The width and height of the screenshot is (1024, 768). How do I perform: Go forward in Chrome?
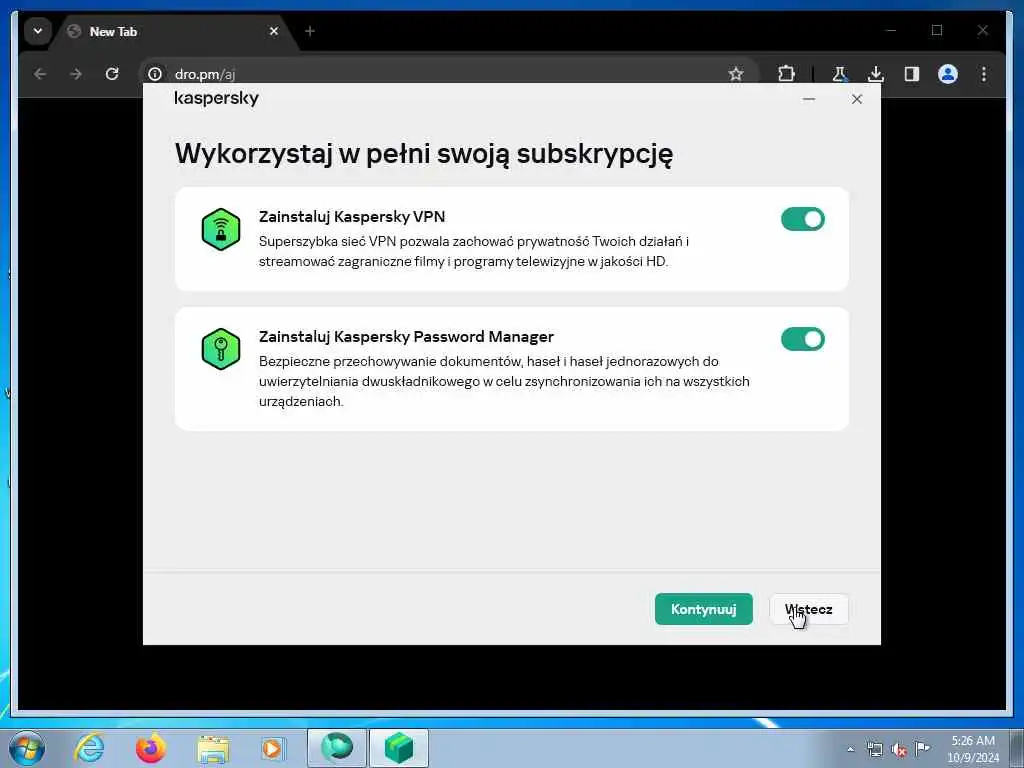(x=76, y=74)
